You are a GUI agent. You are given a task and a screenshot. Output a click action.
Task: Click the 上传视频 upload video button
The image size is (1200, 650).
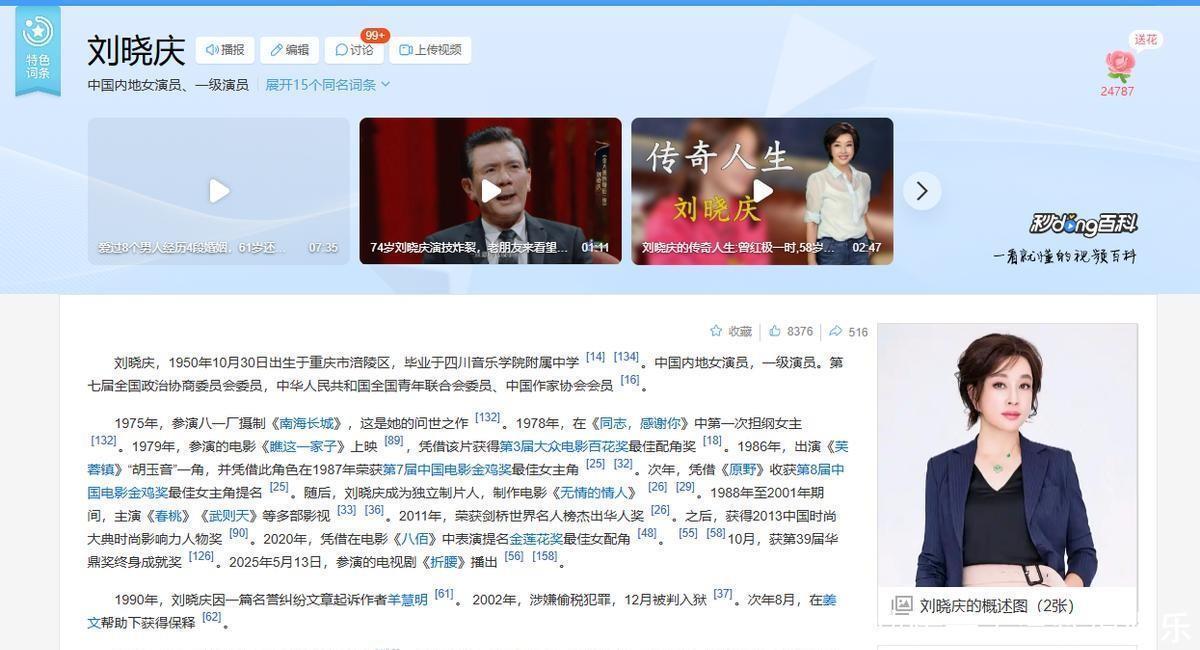[x=430, y=50]
